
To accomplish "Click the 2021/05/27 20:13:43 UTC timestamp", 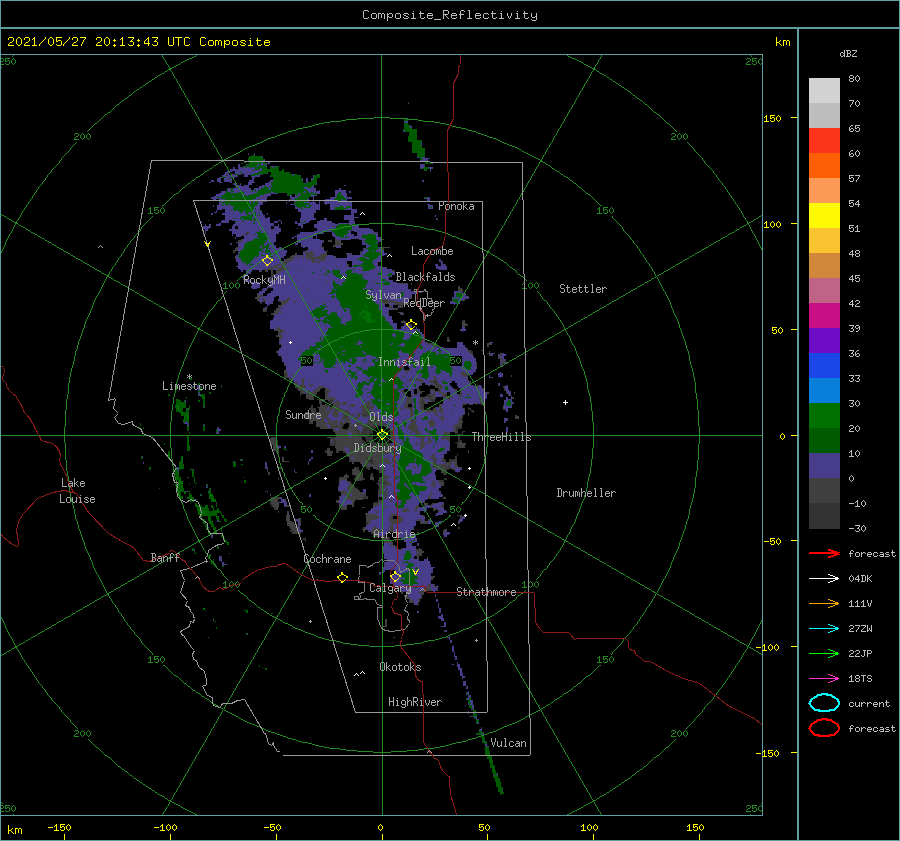I will pos(138,41).
